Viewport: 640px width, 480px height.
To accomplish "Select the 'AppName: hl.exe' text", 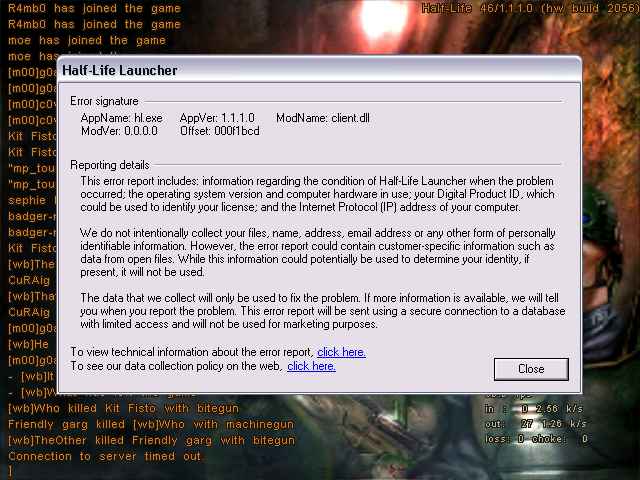I will tap(122, 118).
